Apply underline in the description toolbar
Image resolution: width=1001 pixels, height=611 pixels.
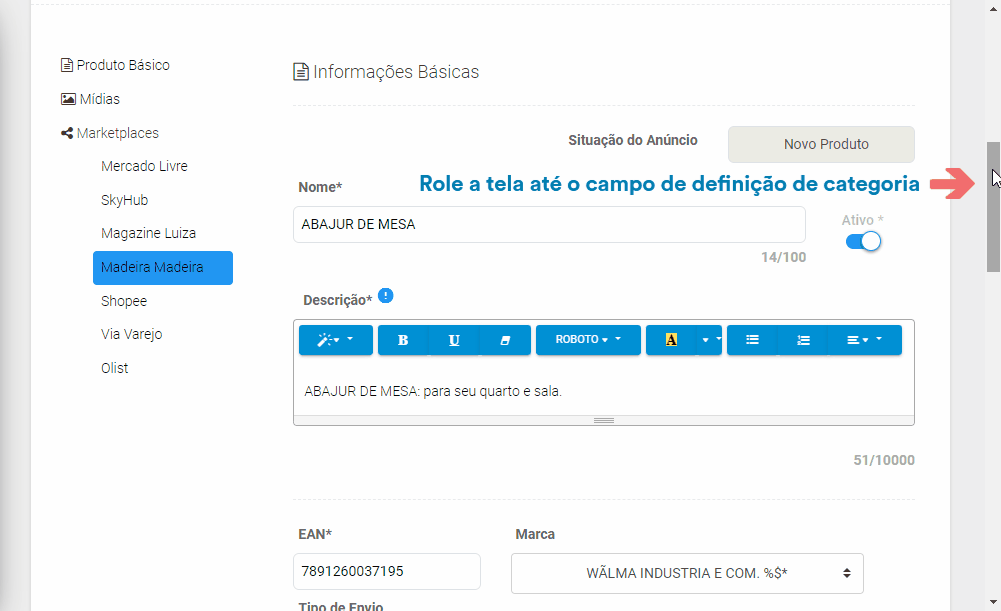[454, 340]
